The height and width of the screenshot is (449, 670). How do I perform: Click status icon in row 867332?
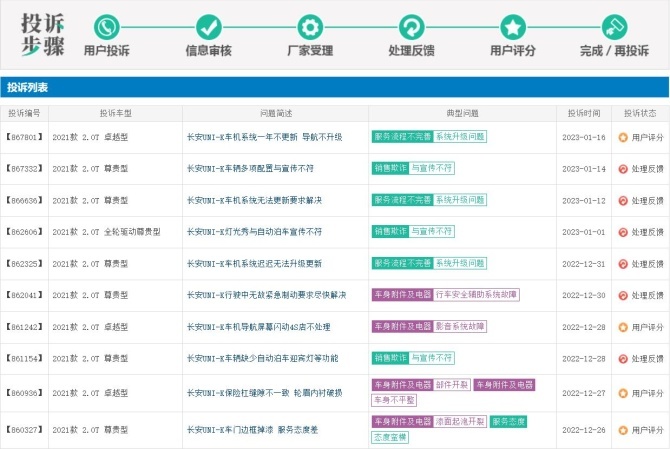click(623, 169)
